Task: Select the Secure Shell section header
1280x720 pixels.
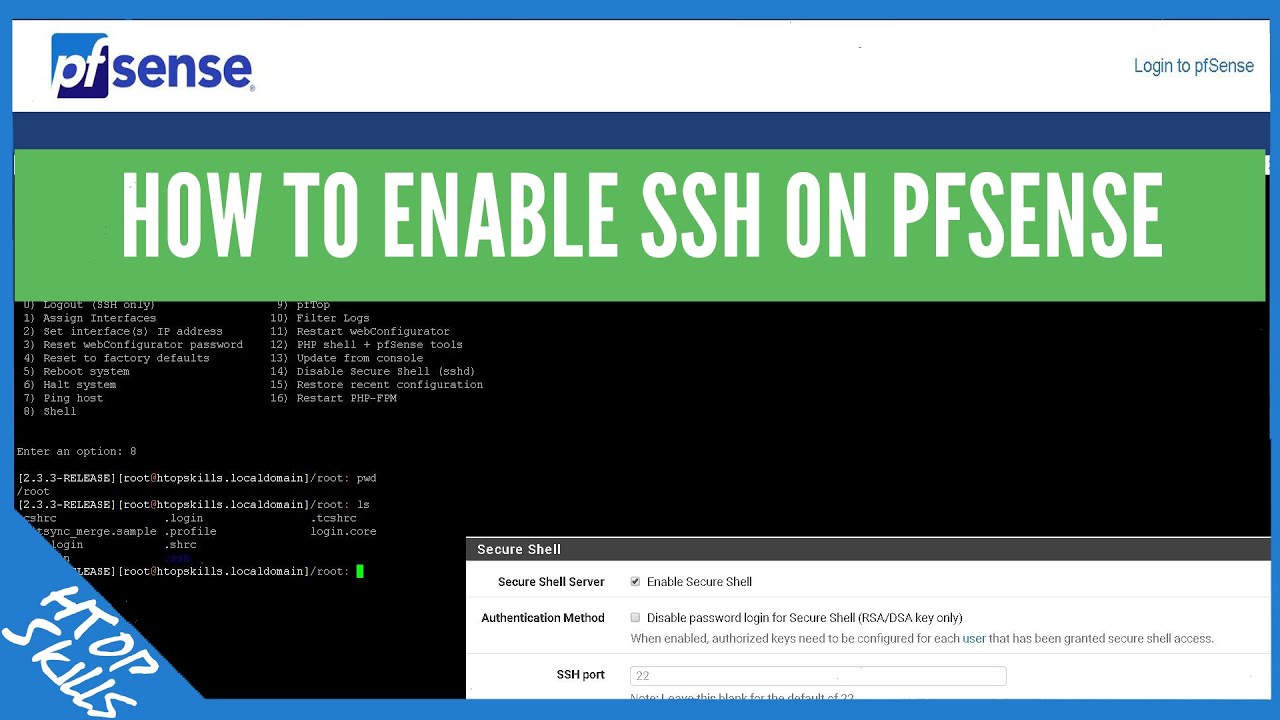Action: pyautogui.click(x=868, y=549)
